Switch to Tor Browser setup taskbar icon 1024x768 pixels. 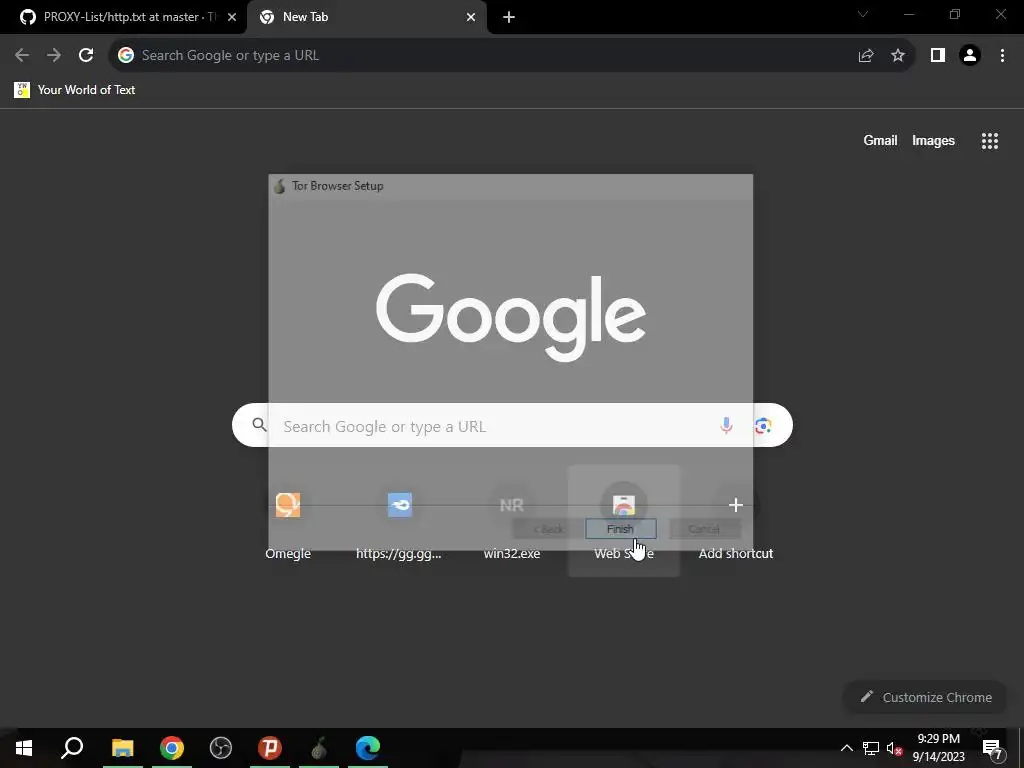(319, 748)
